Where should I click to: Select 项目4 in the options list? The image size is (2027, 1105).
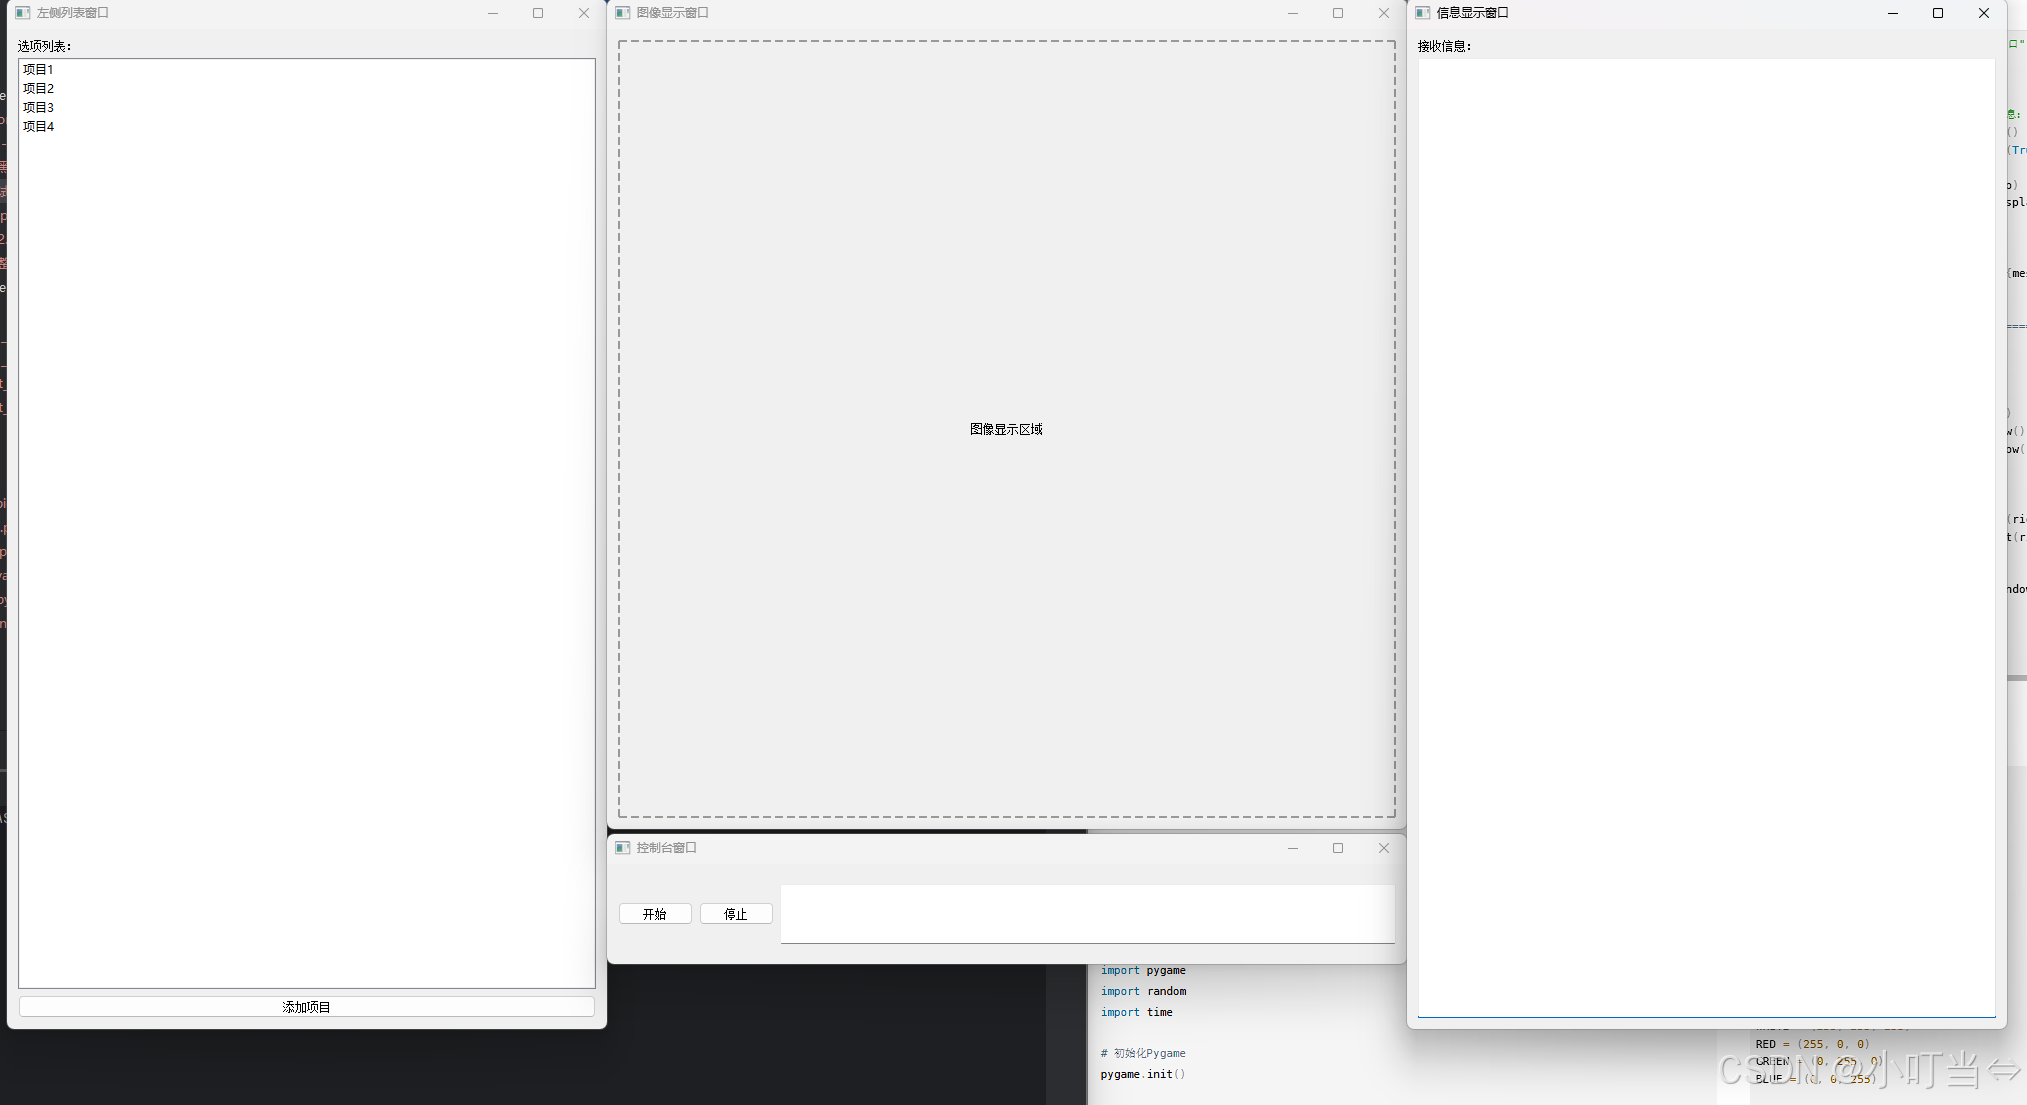pos(38,126)
